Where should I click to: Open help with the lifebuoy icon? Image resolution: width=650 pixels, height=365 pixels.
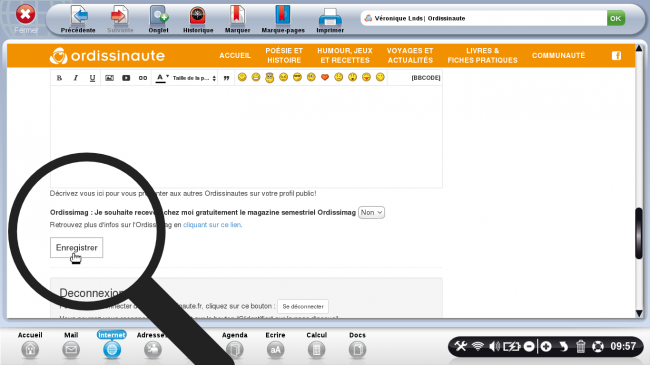point(598,346)
